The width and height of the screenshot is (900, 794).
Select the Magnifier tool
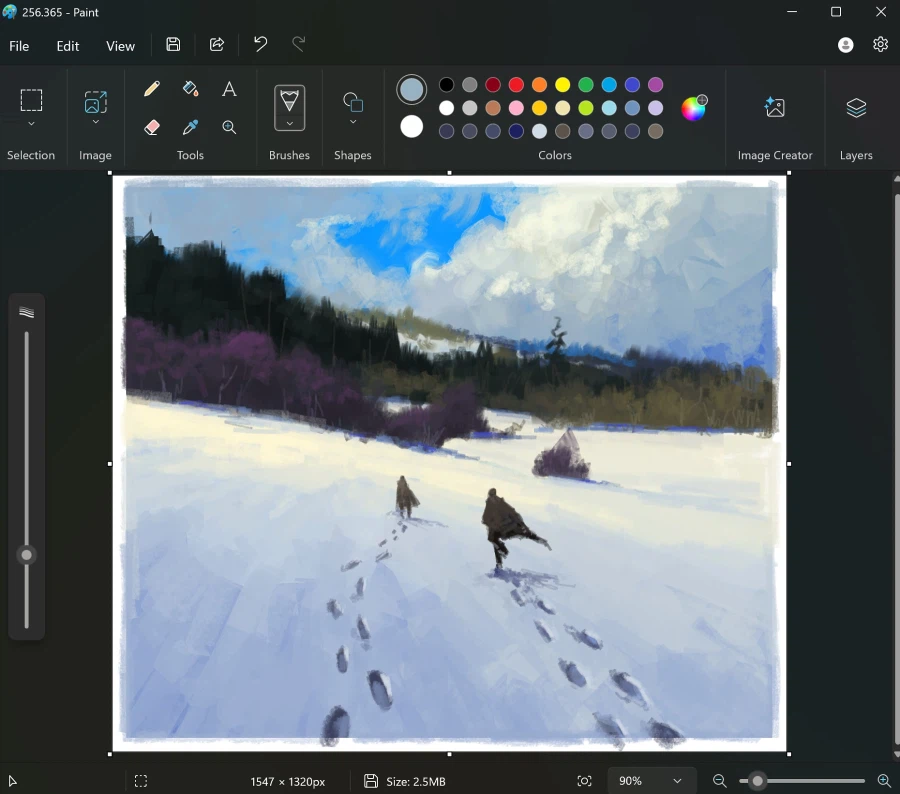tap(229, 127)
